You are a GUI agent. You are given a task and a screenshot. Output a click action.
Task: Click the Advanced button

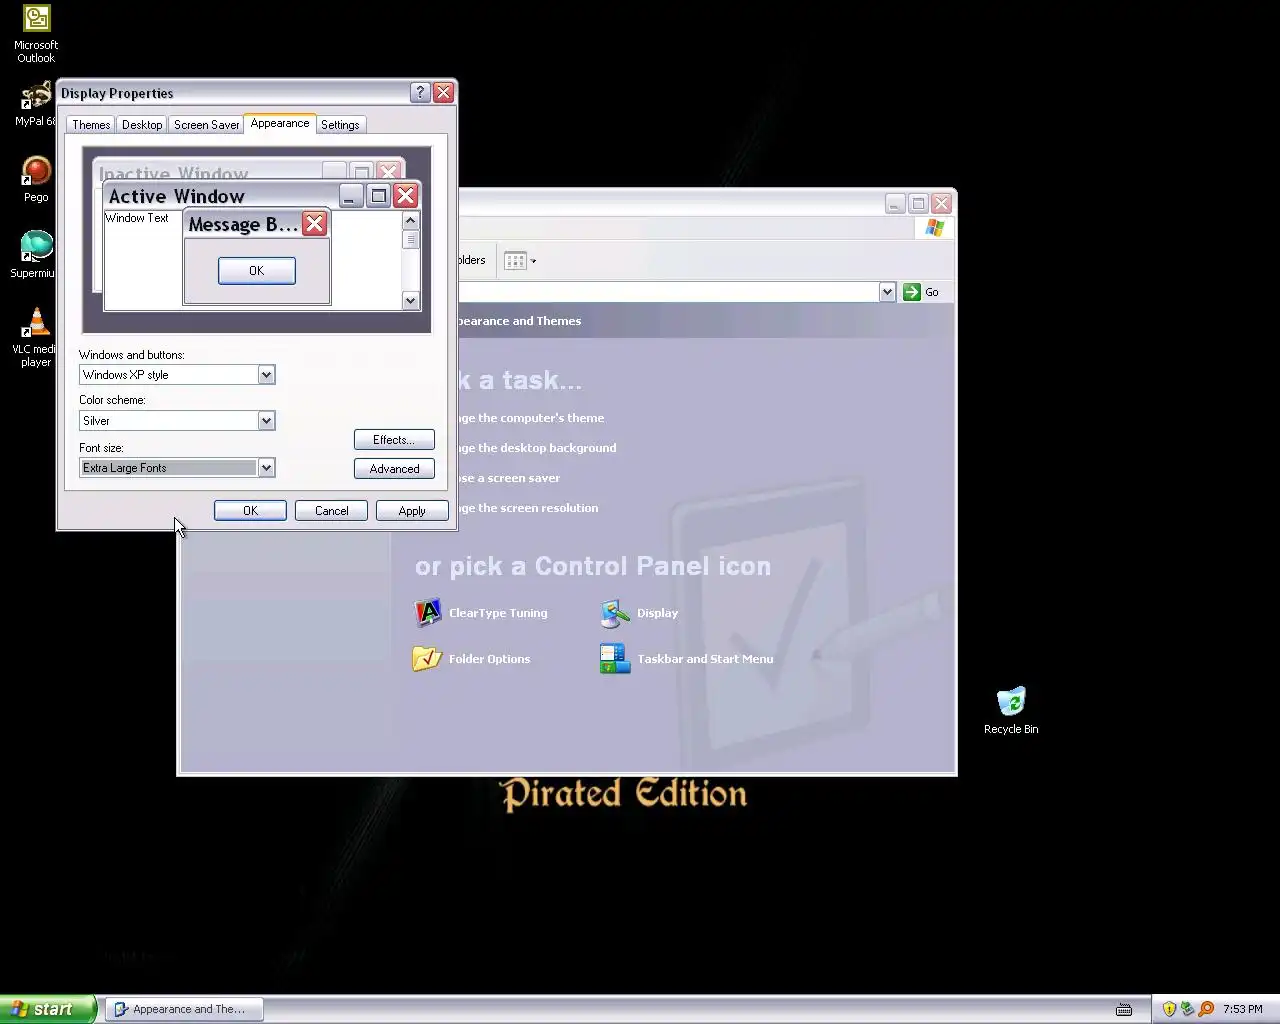[394, 469]
